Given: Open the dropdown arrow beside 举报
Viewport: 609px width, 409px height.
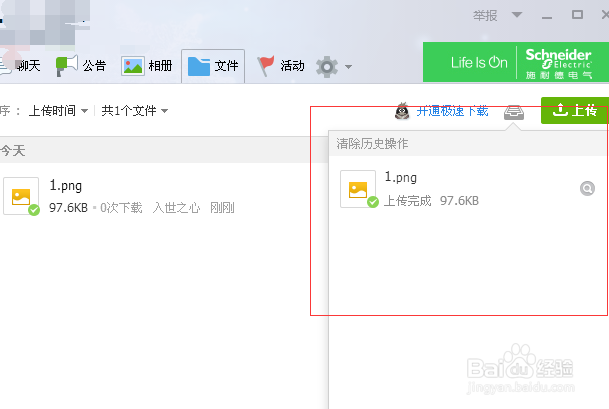Looking at the screenshot, I should click(x=517, y=15).
